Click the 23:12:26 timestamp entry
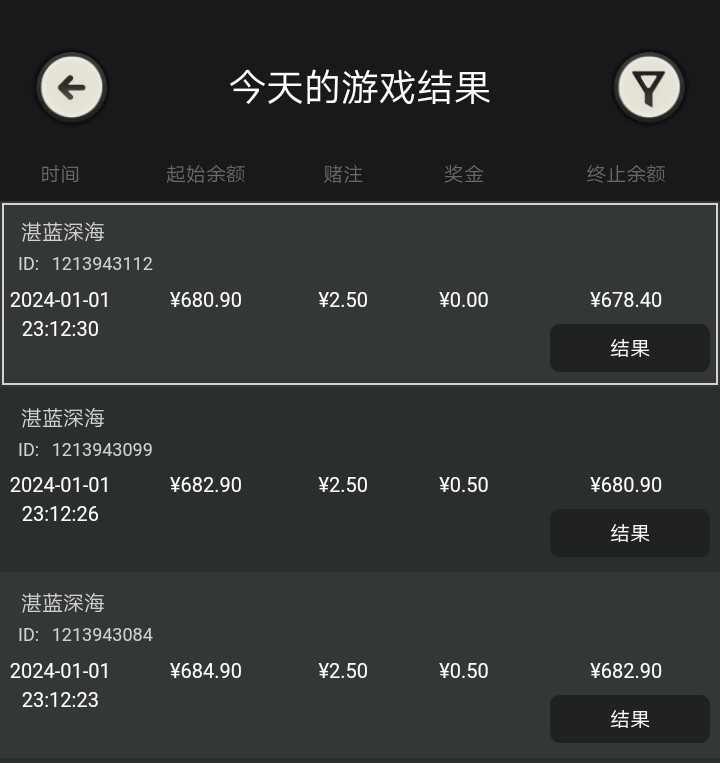This screenshot has height=763, width=720. click(x=60, y=514)
